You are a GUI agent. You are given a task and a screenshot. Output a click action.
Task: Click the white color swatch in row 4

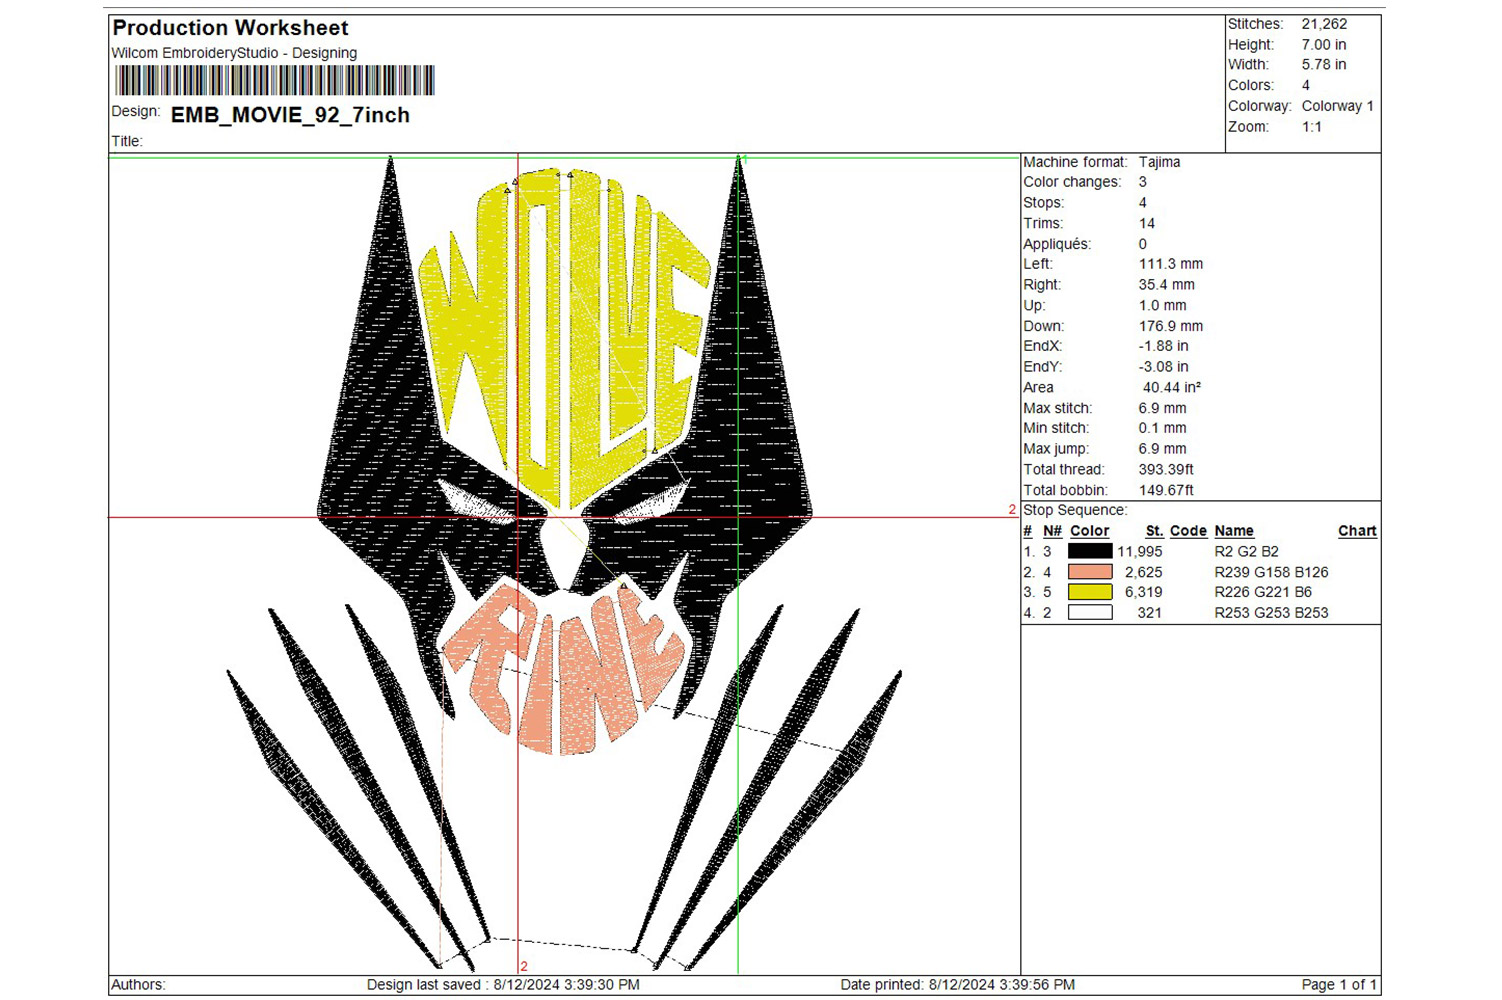click(x=1090, y=613)
